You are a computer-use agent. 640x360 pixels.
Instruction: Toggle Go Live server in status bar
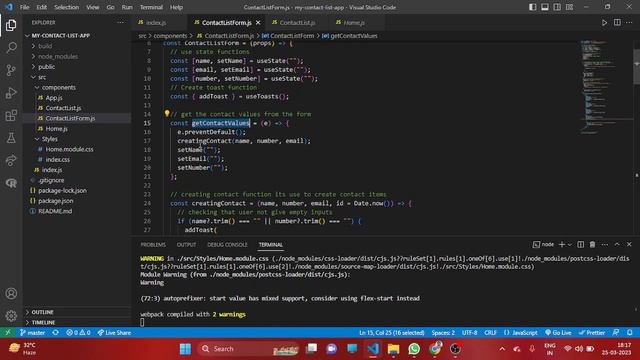tap(558, 333)
